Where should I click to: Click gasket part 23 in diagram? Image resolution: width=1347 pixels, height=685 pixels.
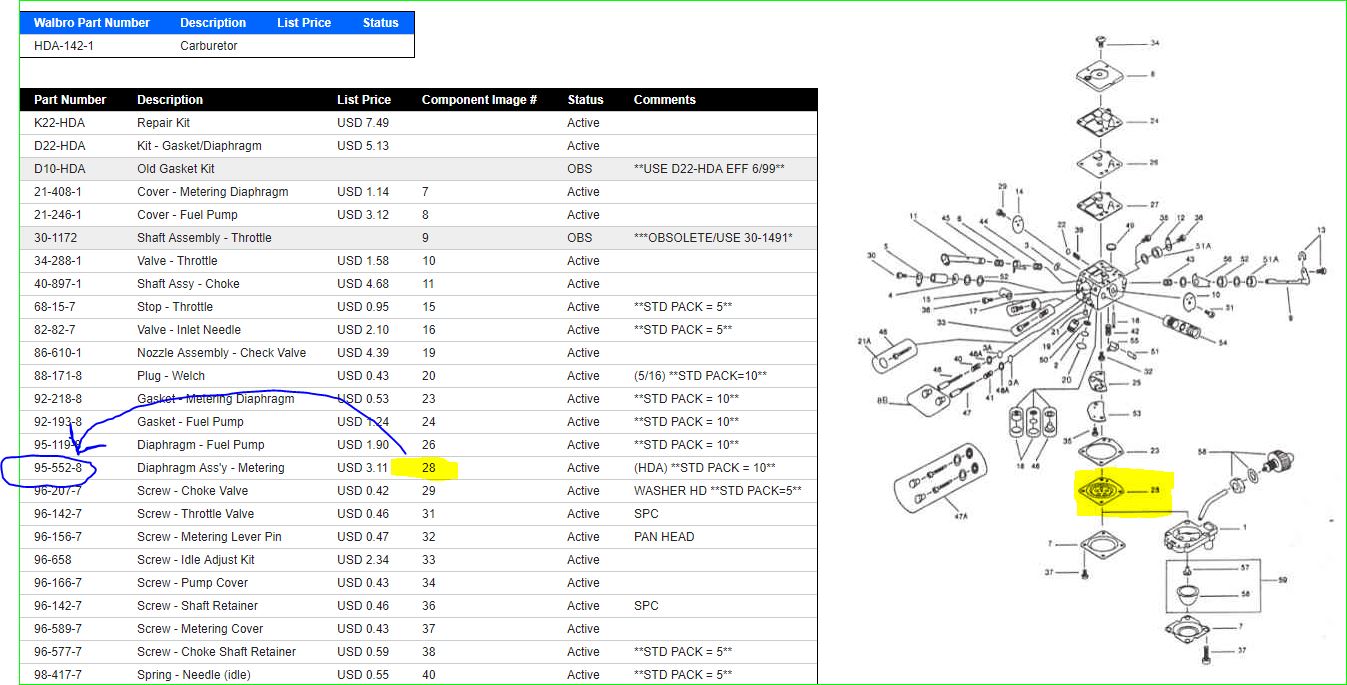[1109, 452]
